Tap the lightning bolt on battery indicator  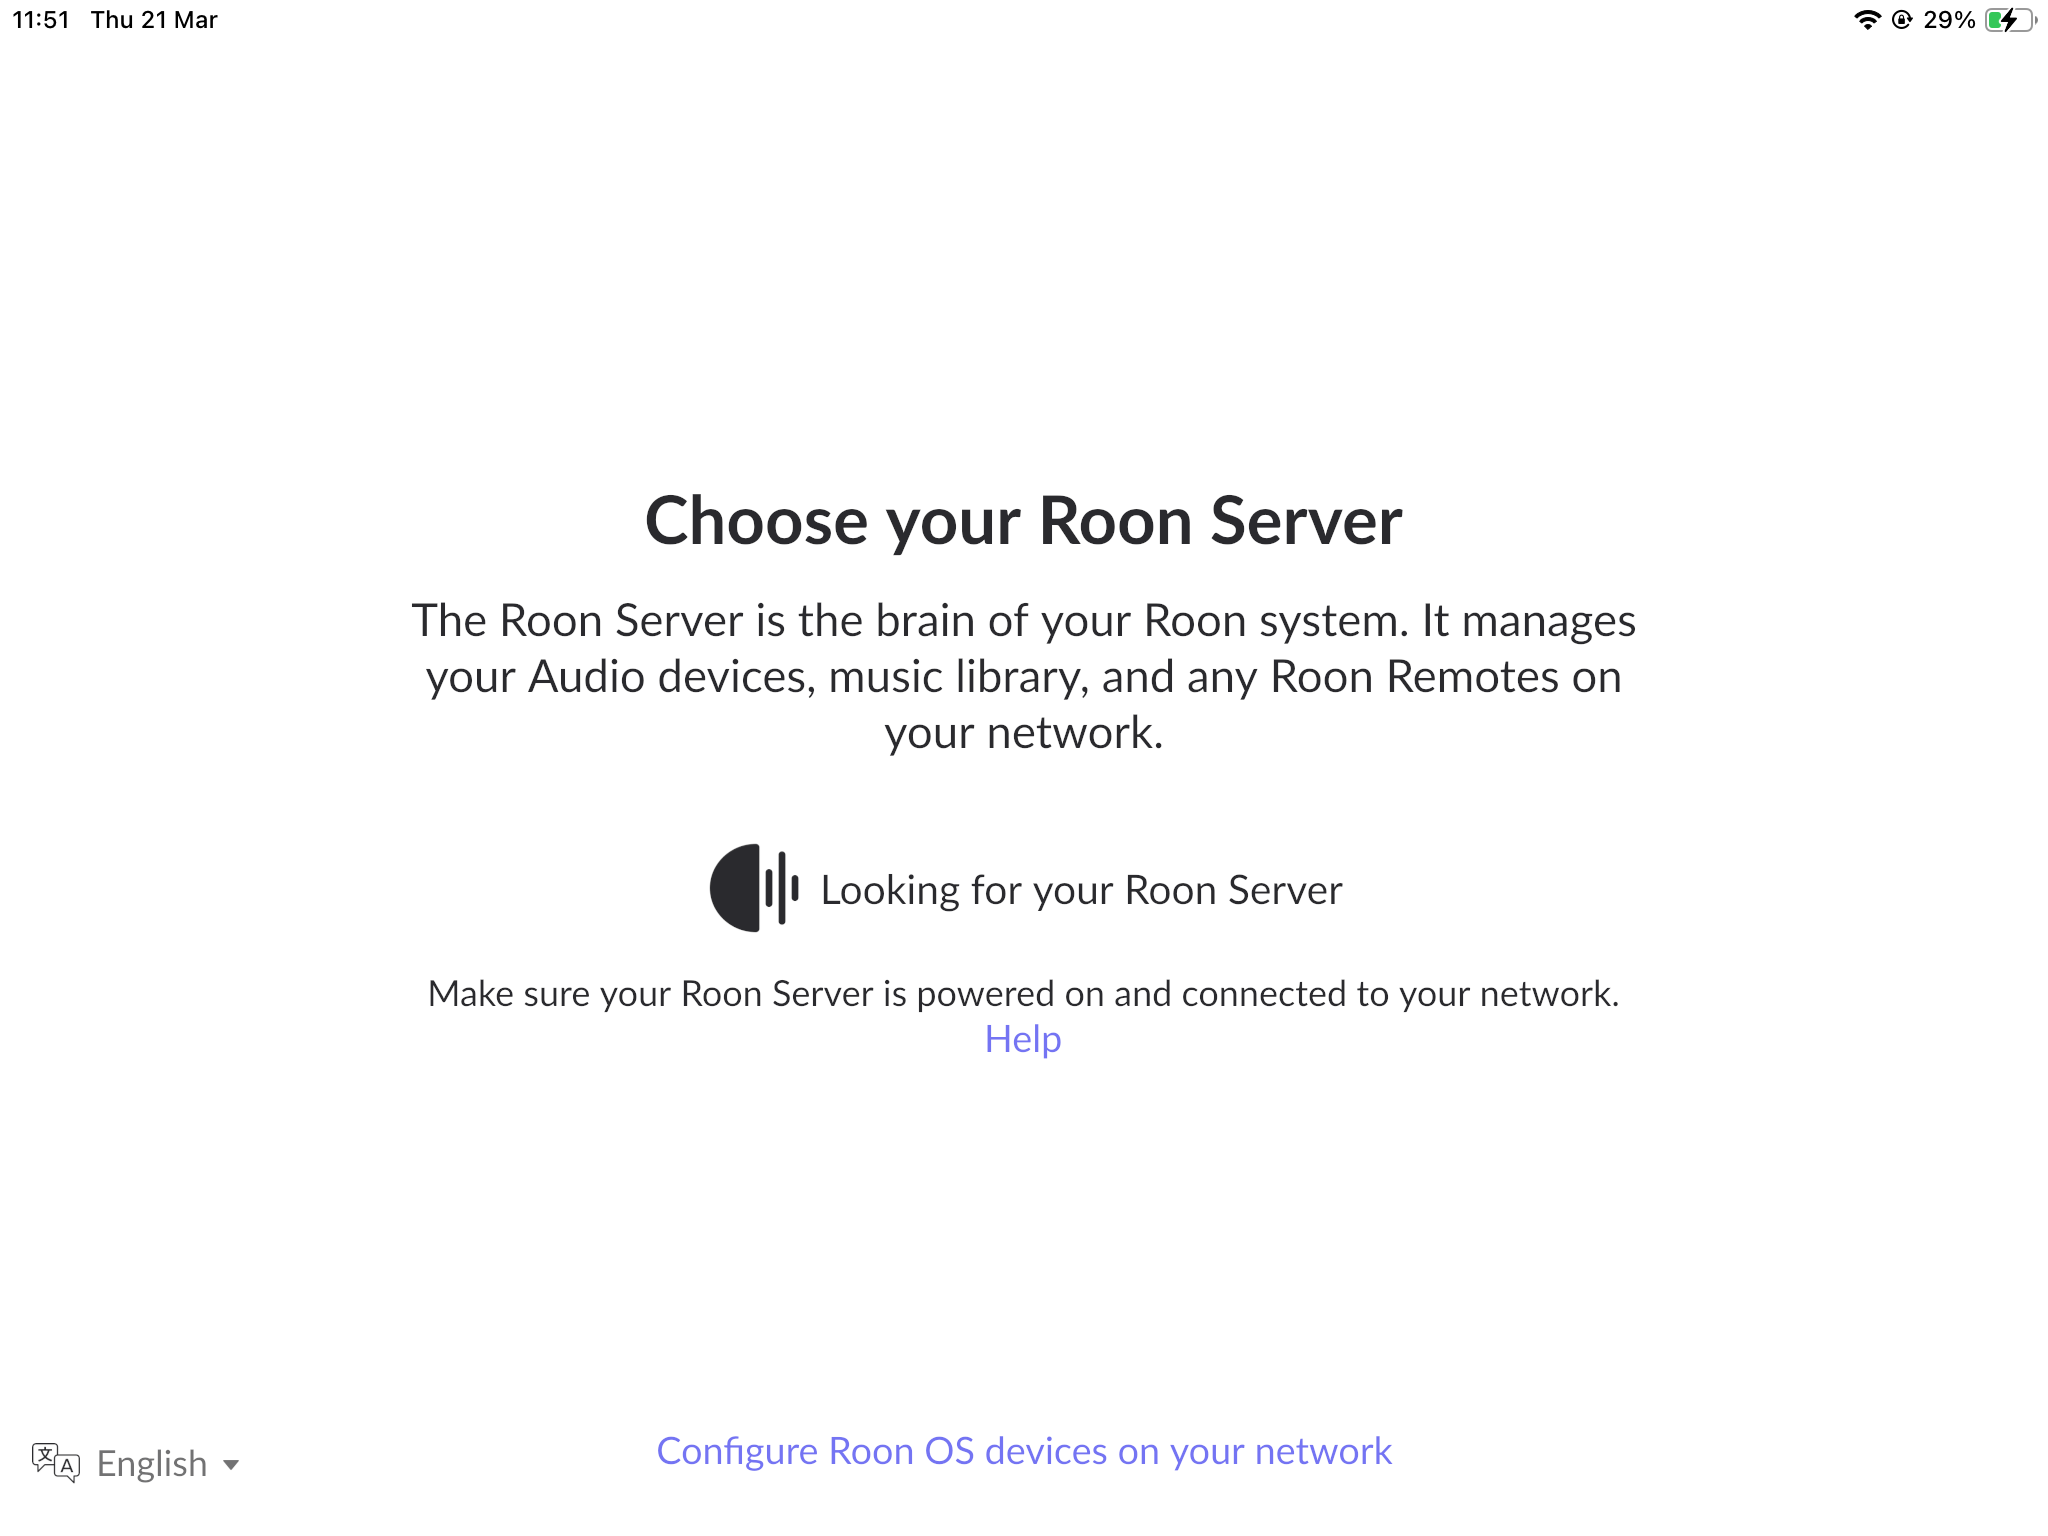tap(2009, 20)
